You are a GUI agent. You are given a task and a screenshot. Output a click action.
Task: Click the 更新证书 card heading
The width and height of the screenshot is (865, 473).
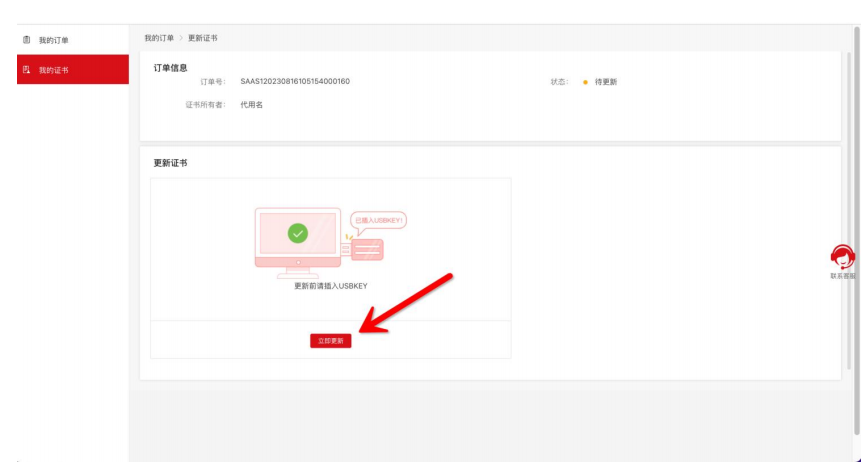170,162
